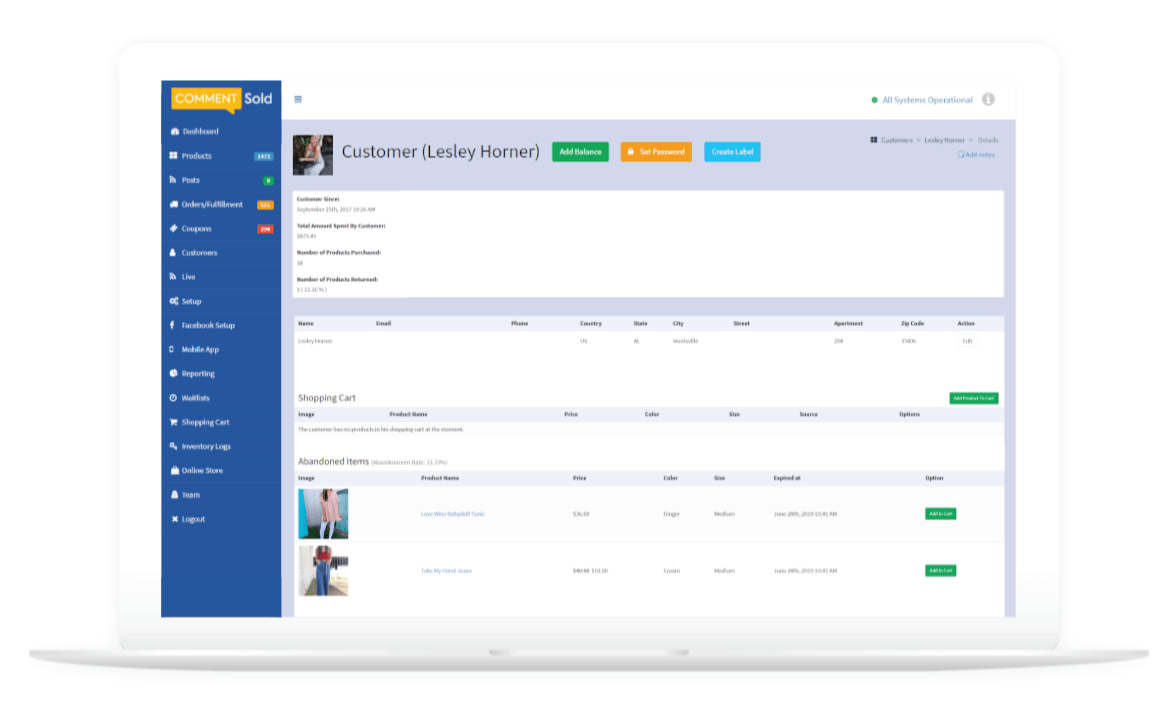Click the Cream color cell
The image size is (1172, 710).
[671, 571]
